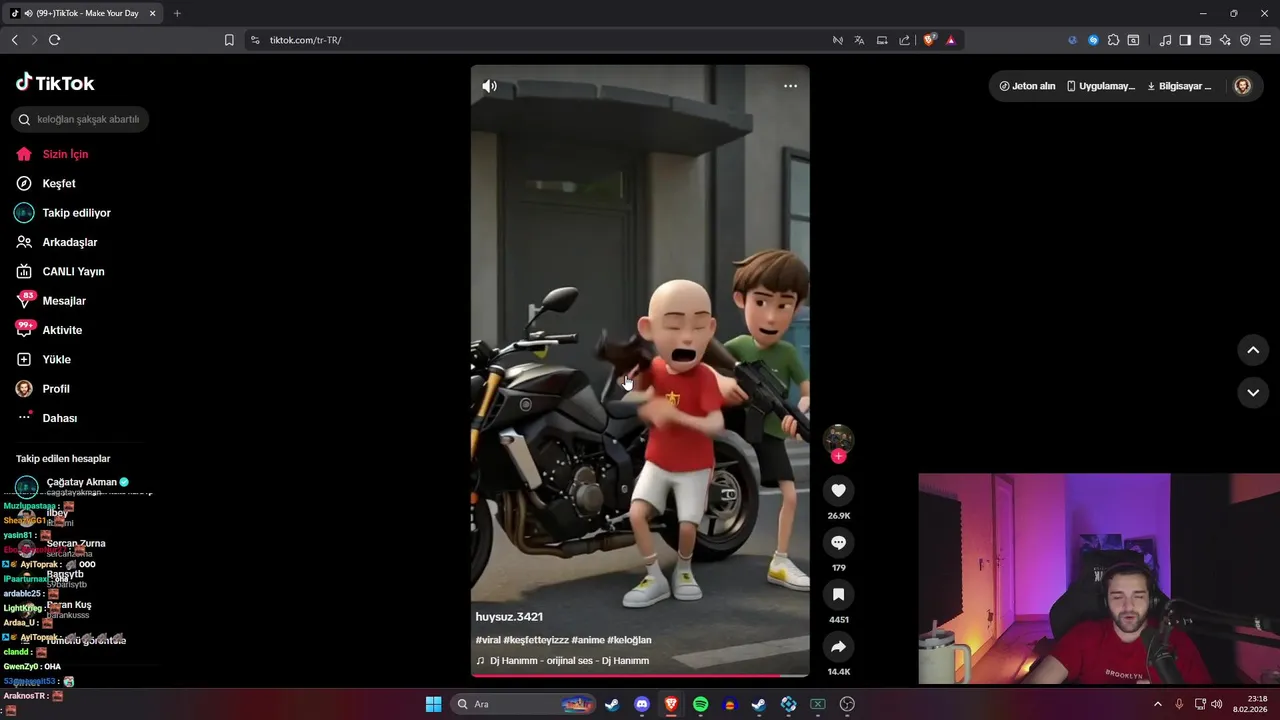Viewport: 1280px width, 720px height.
Task: Open the Shazam extension icon
Action: pos(1093,40)
